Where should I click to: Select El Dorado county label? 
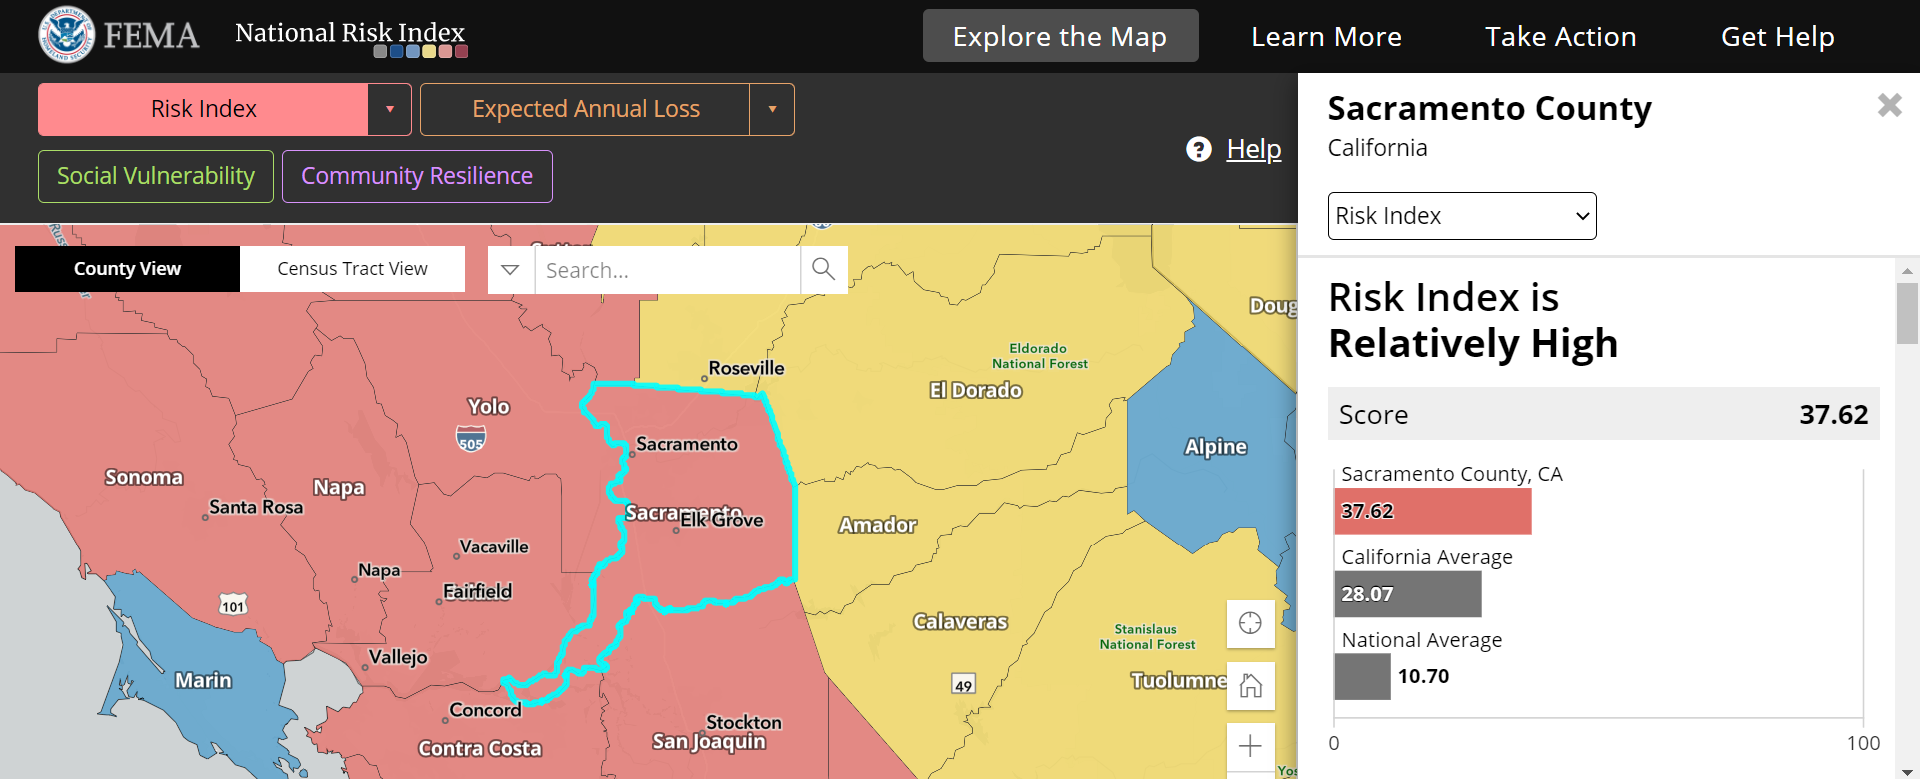pos(976,390)
